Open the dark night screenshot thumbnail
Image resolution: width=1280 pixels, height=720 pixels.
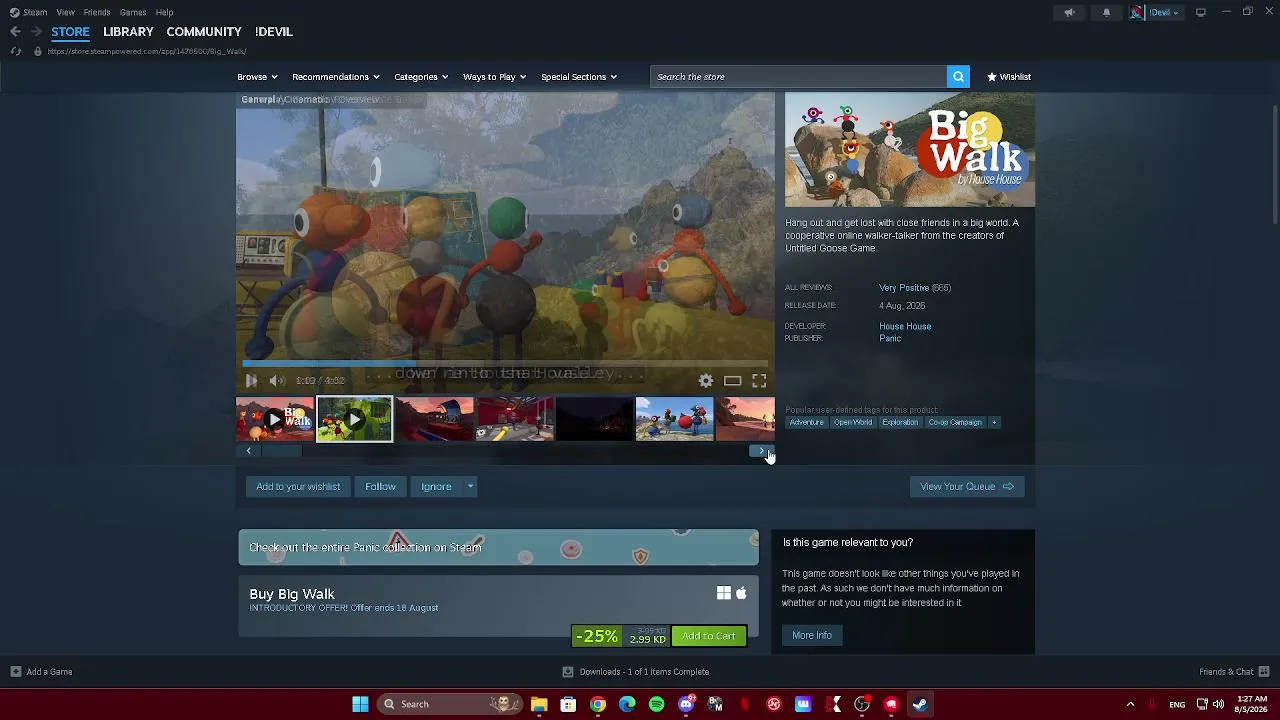pos(594,419)
